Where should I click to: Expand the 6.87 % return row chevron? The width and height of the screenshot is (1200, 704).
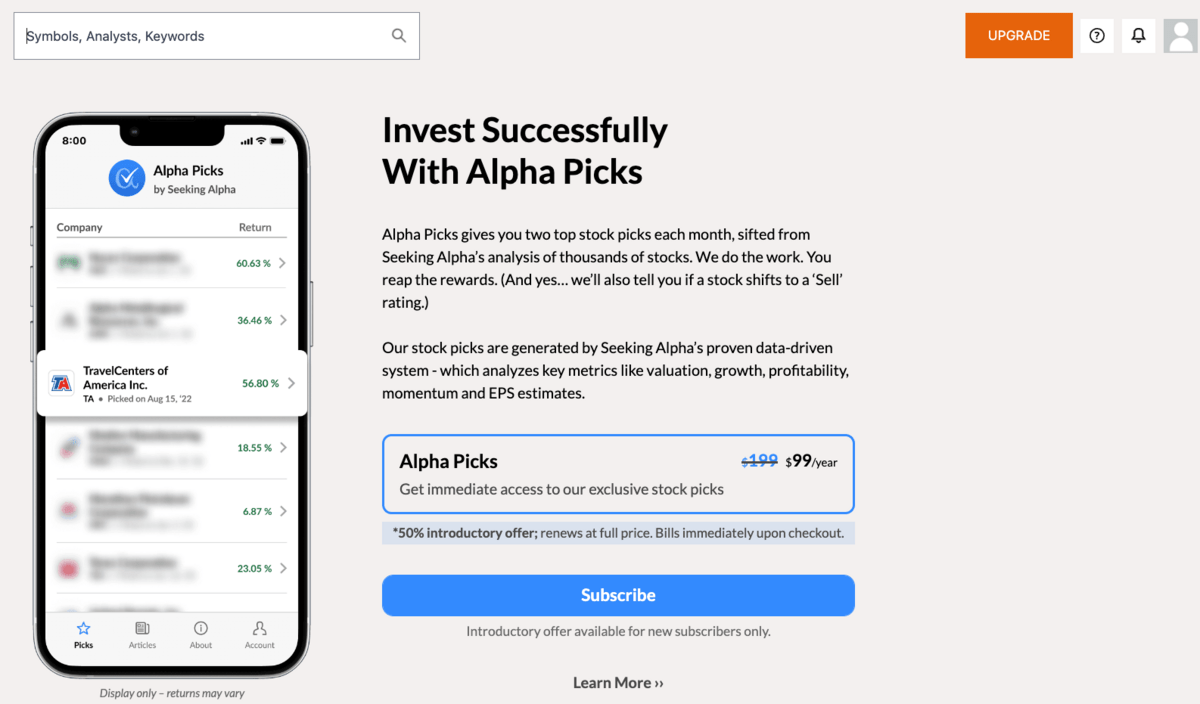[283, 511]
